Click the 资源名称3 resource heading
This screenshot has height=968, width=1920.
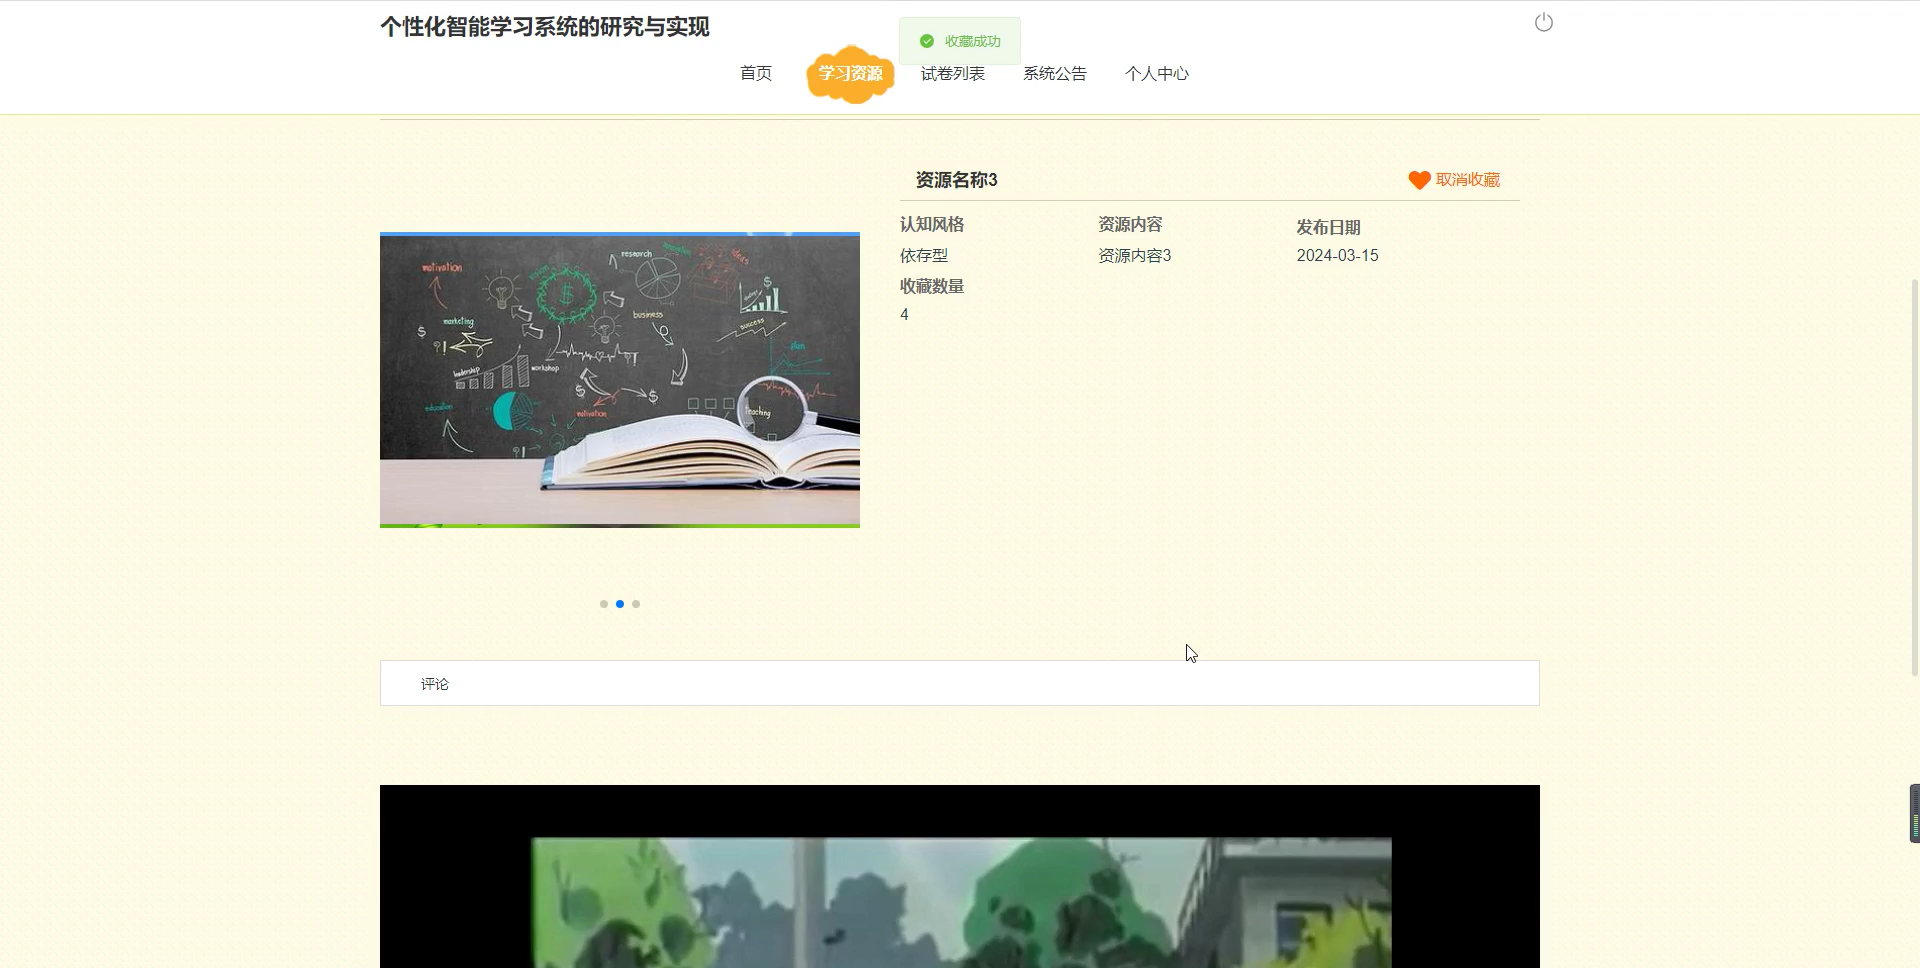pyautogui.click(x=957, y=180)
